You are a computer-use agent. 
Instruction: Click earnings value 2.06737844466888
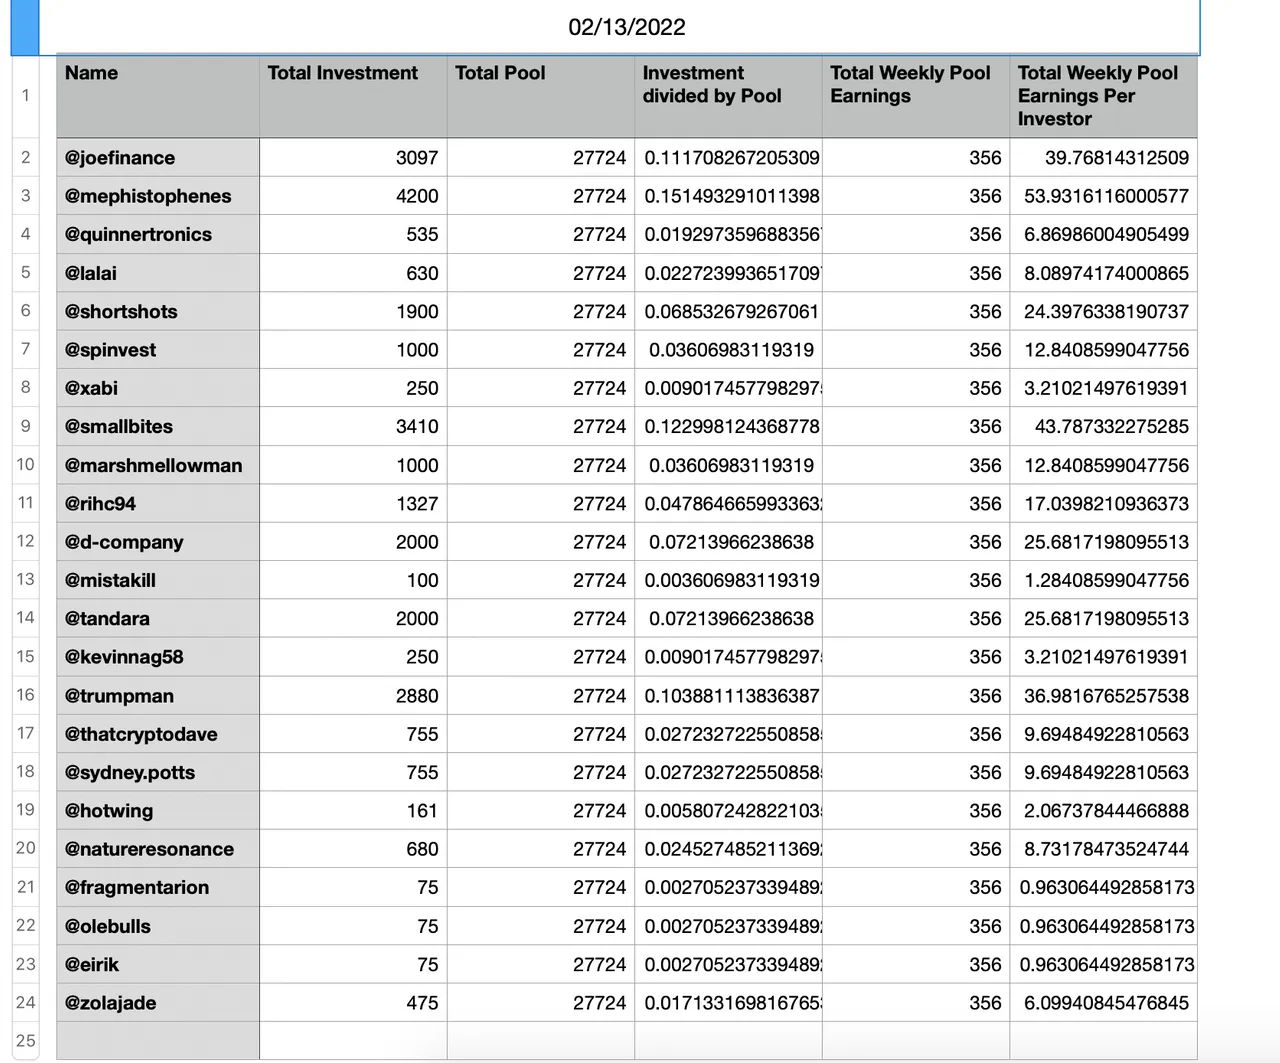tap(1103, 810)
